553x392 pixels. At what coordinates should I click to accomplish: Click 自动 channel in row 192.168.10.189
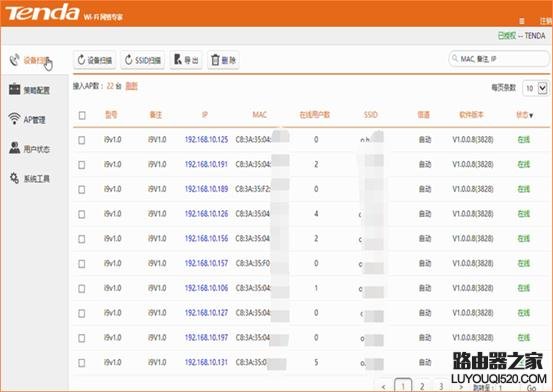425,189
